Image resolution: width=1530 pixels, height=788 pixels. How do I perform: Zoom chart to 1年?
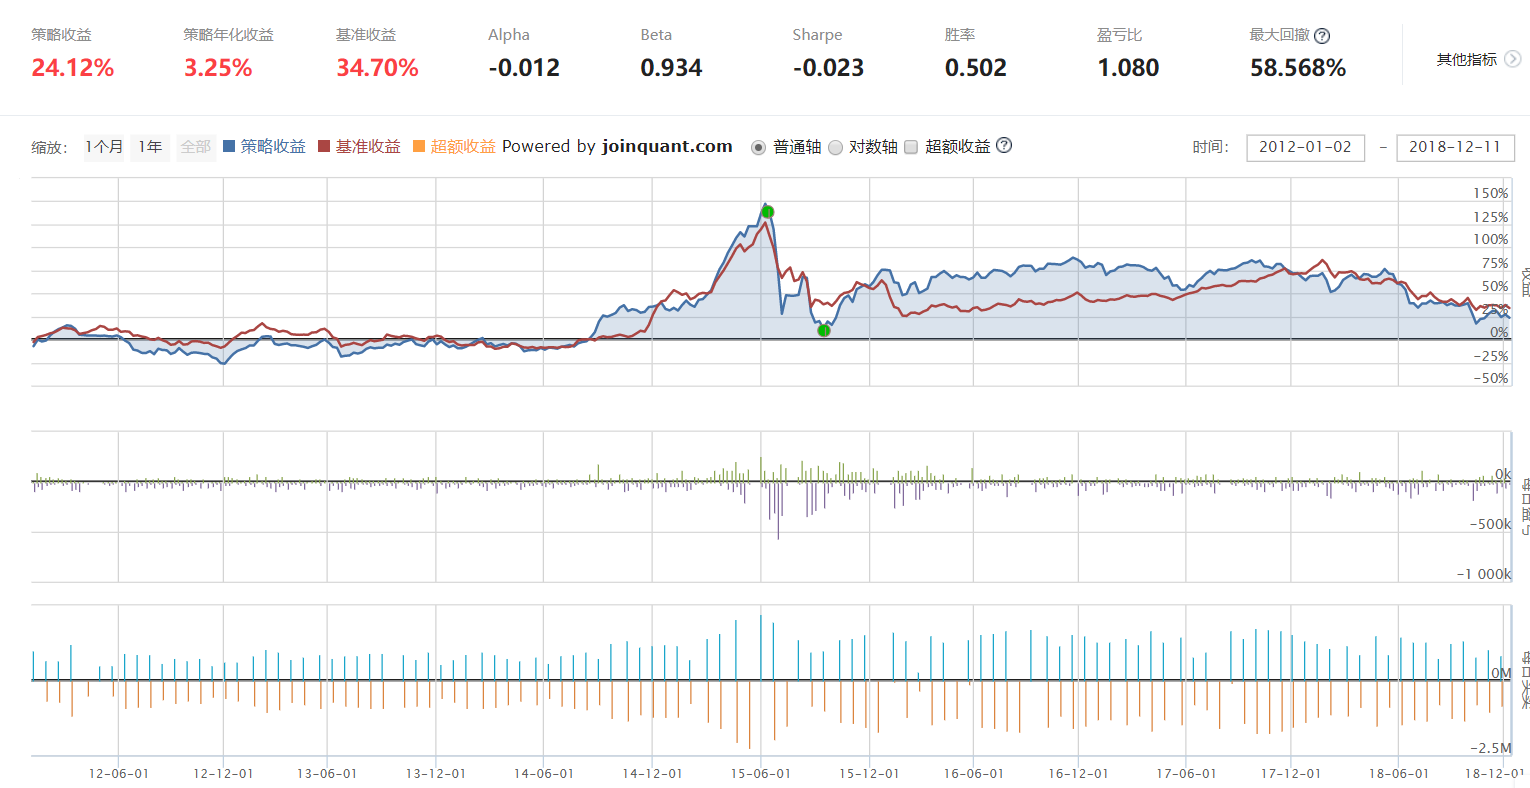click(x=150, y=147)
